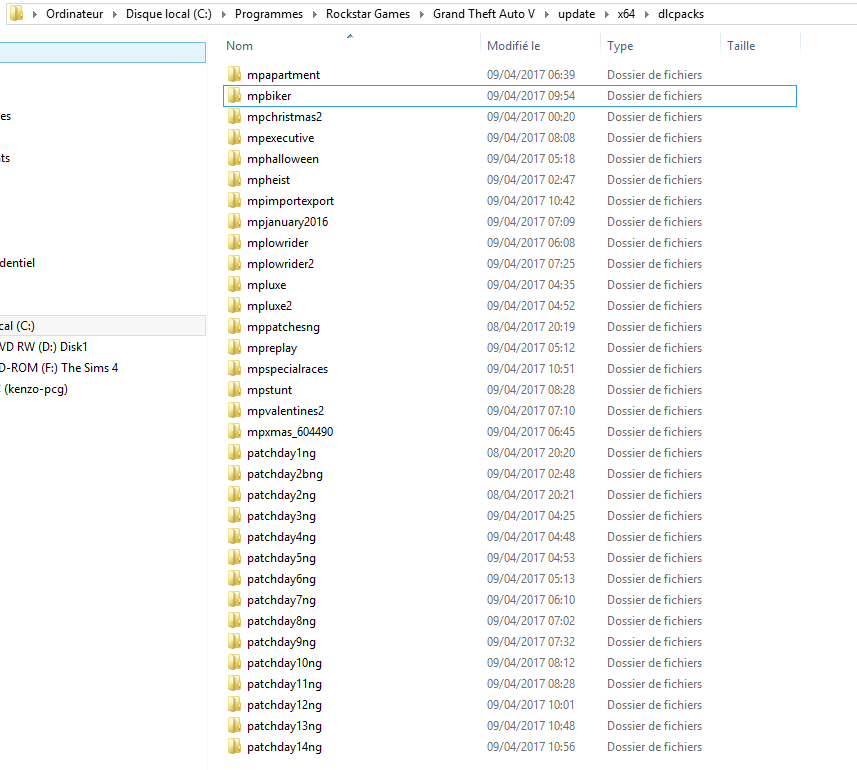
Task: Click the folder icon of mpapartment
Action: [x=234, y=74]
